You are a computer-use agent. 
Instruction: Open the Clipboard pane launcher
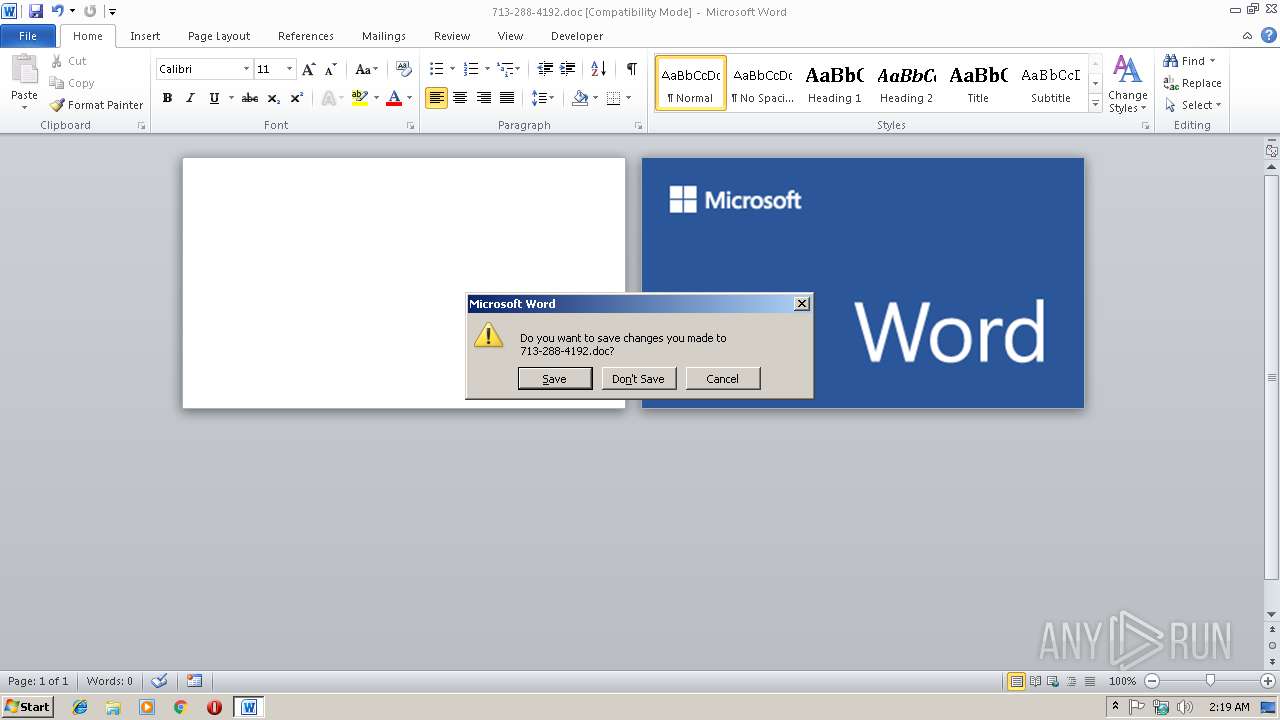point(141,126)
